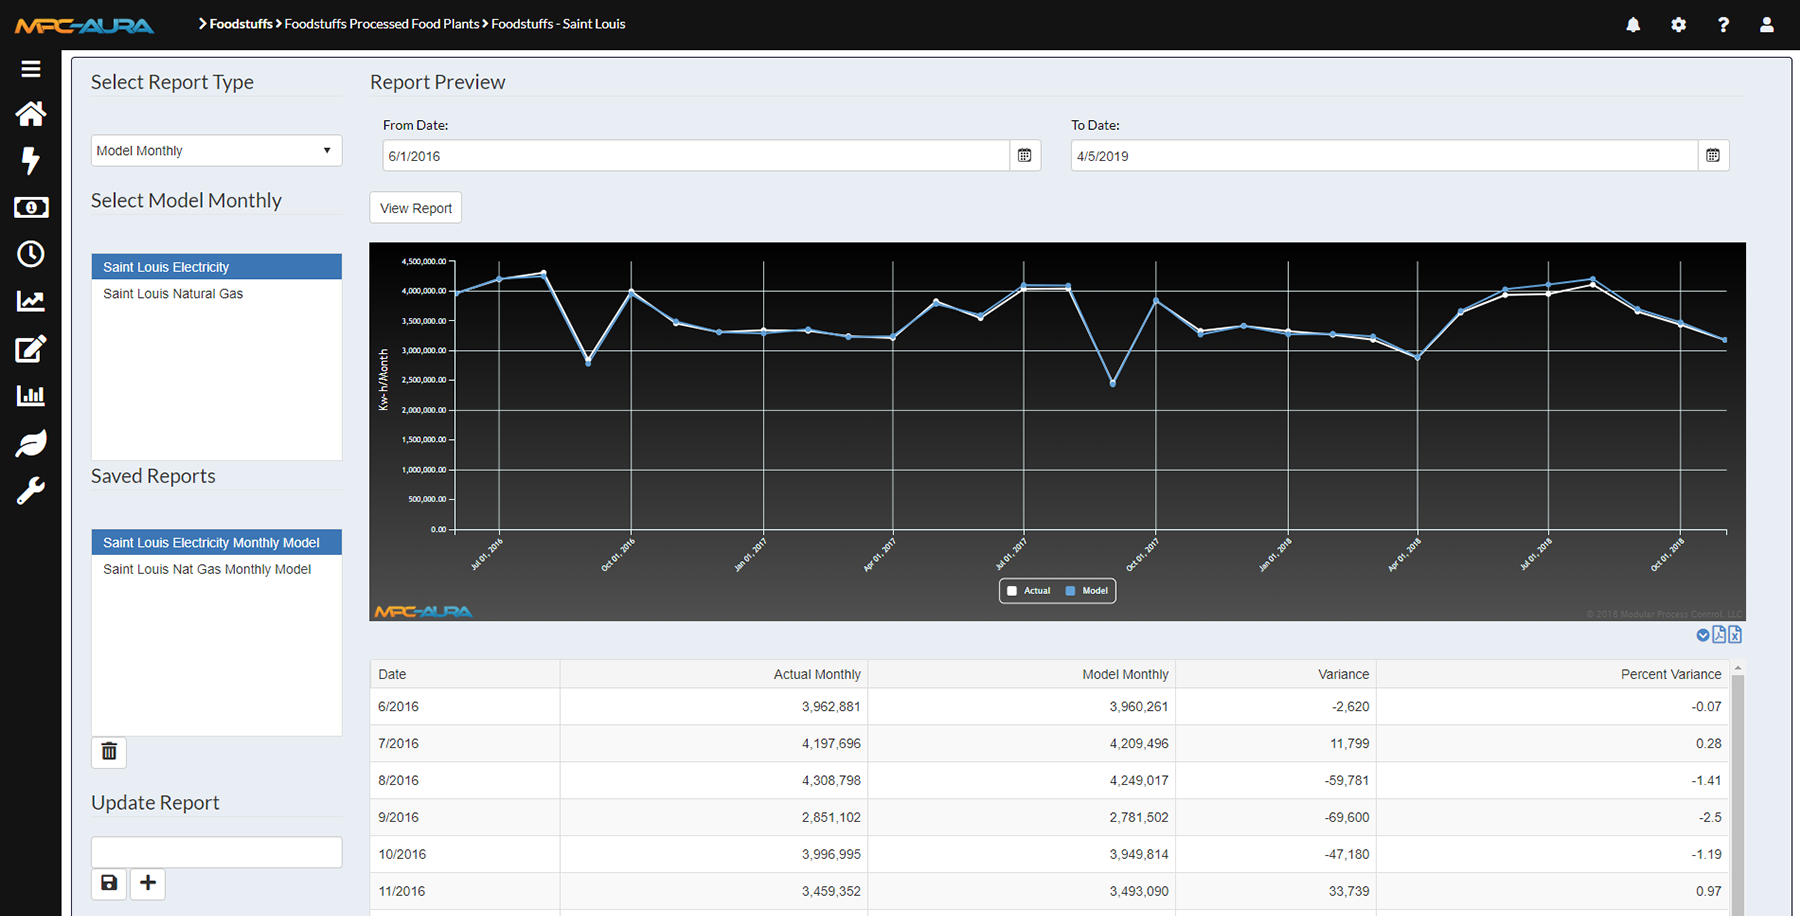Open Foodstuffs Processed Food Plants breadcrumb

coord(382,24)
